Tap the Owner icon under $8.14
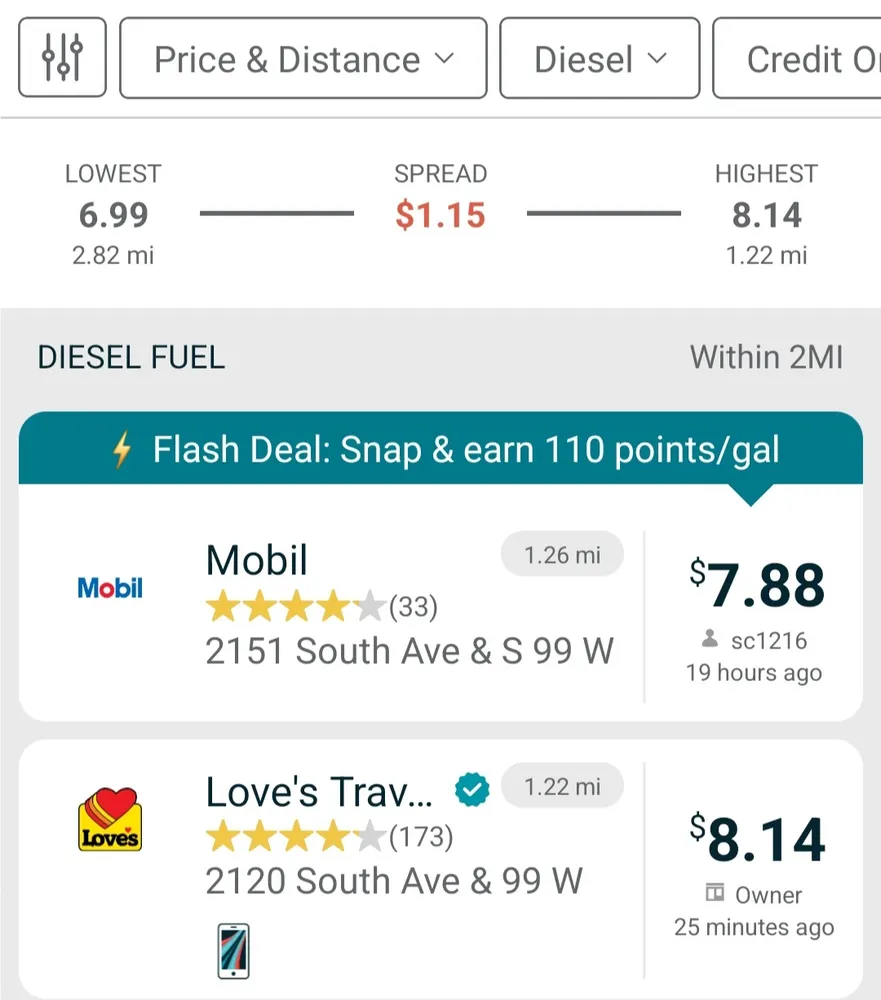This screenshot has height=1000, width=881. [715, 894]
